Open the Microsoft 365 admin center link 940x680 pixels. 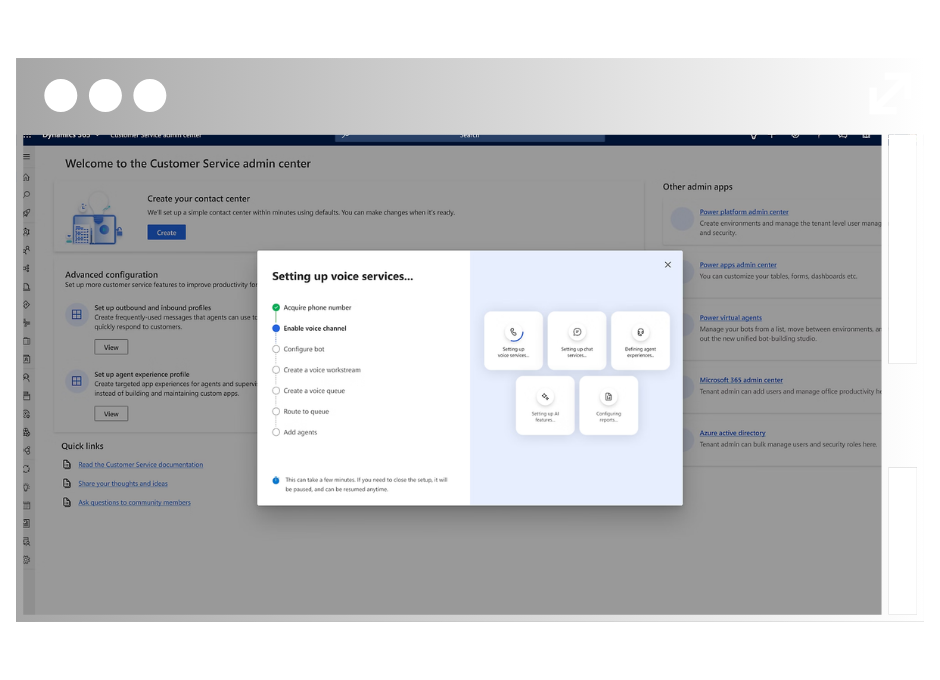[741, 380]
